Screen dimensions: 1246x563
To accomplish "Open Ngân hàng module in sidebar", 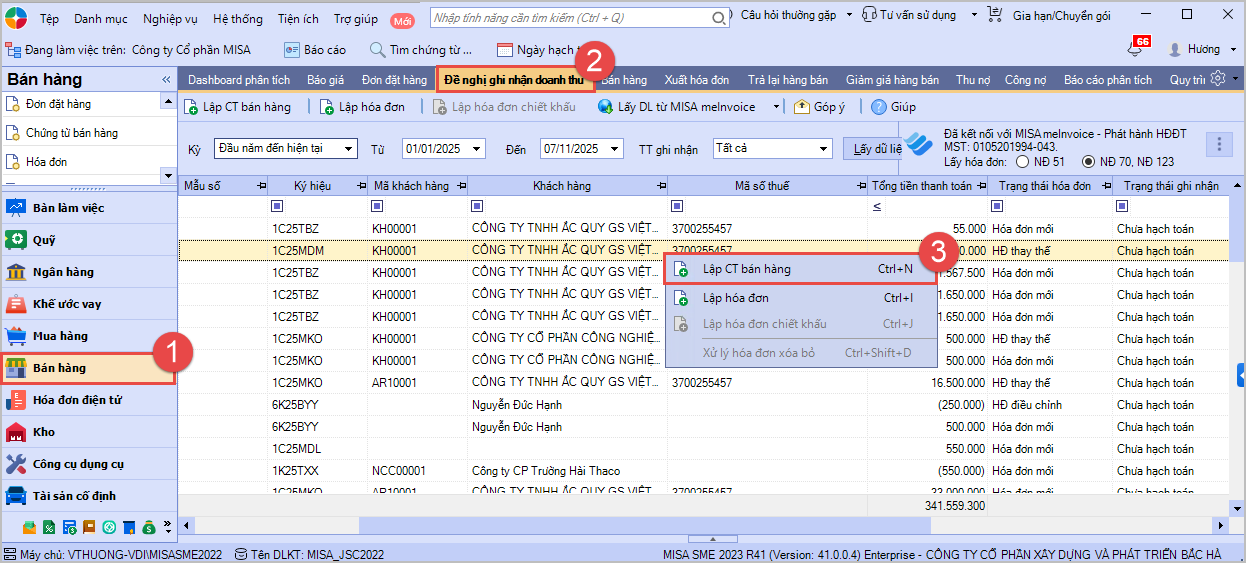I will [x=62, y=272].
